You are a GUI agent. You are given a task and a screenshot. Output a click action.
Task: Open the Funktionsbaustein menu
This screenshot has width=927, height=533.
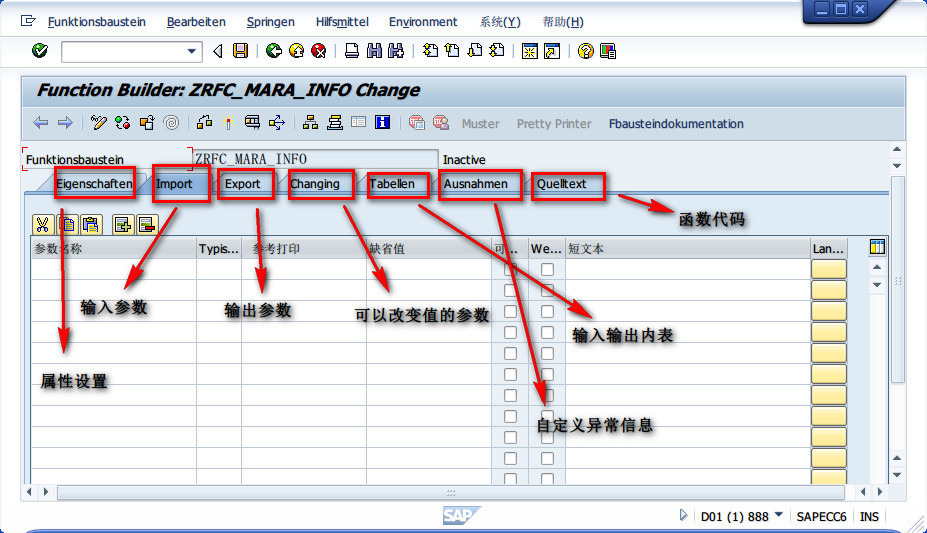point(96,22)
